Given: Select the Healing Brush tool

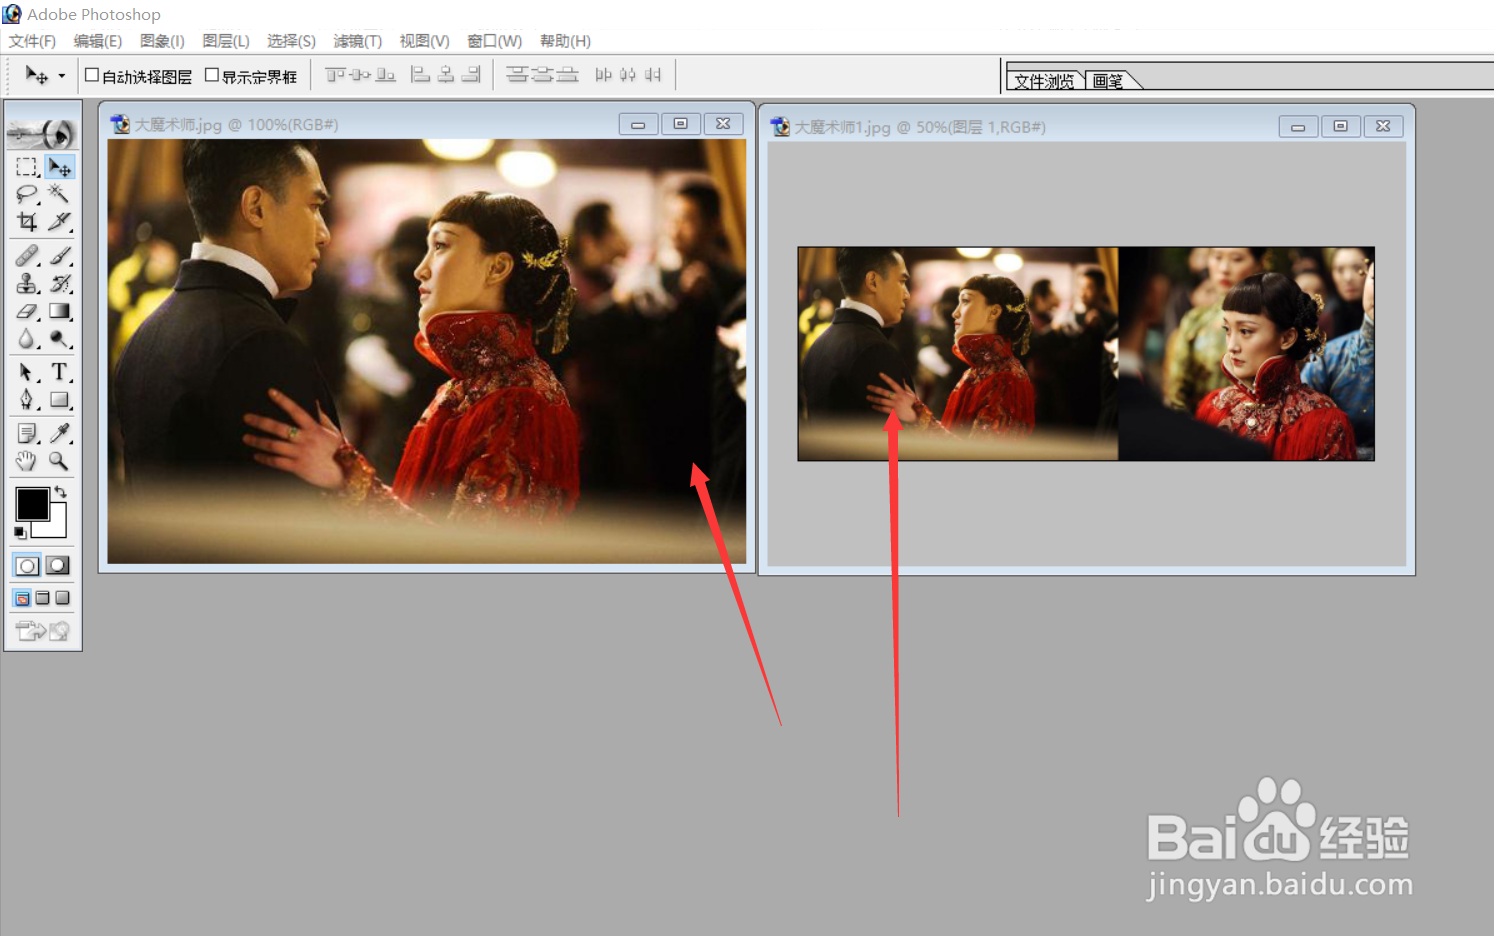Looking at the screenshot, I should (x=27, y=256).
